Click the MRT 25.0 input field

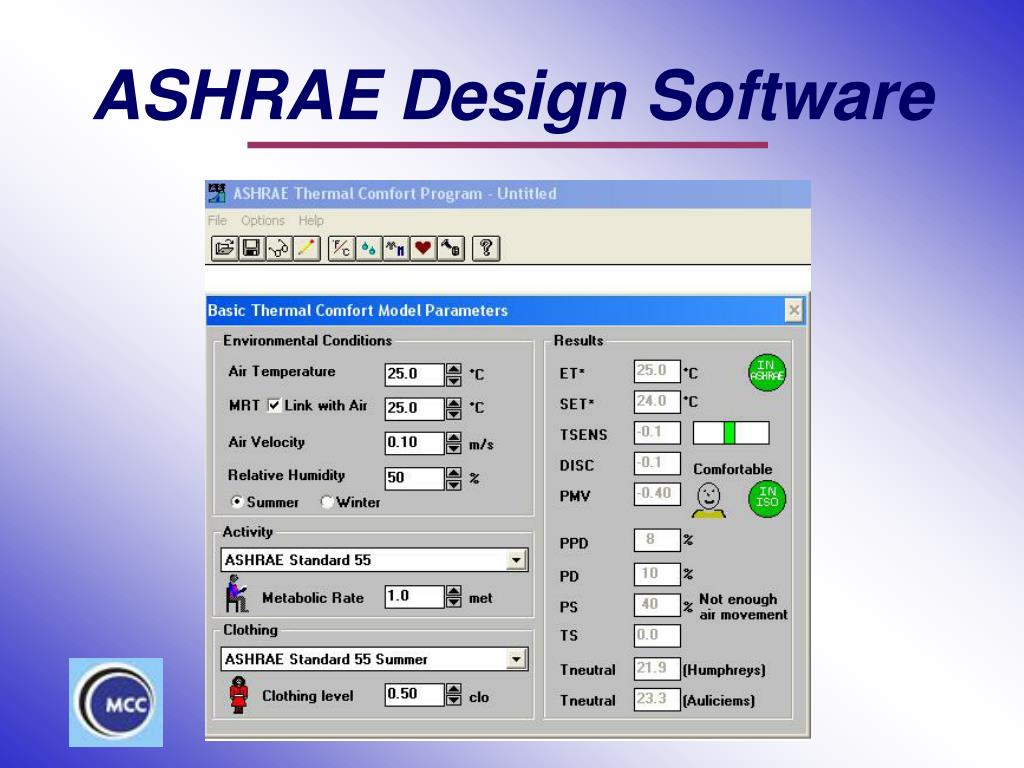pos(414,408)
